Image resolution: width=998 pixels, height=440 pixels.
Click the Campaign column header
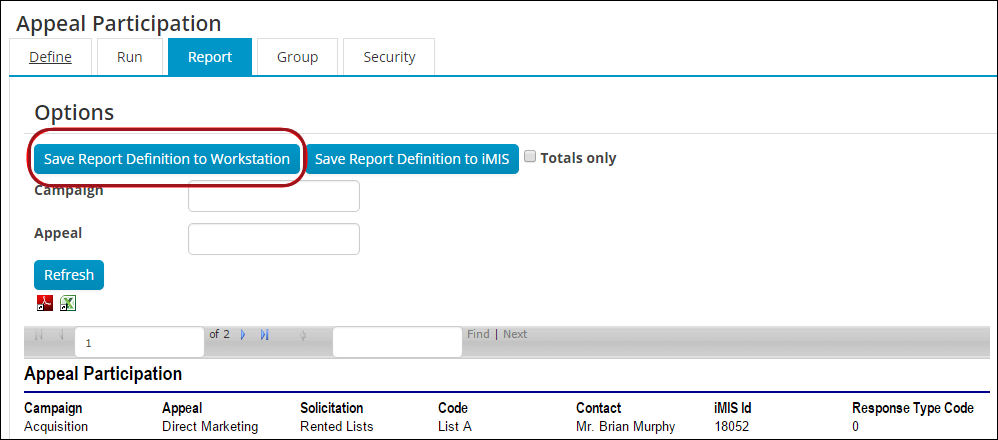click(53, 408)
